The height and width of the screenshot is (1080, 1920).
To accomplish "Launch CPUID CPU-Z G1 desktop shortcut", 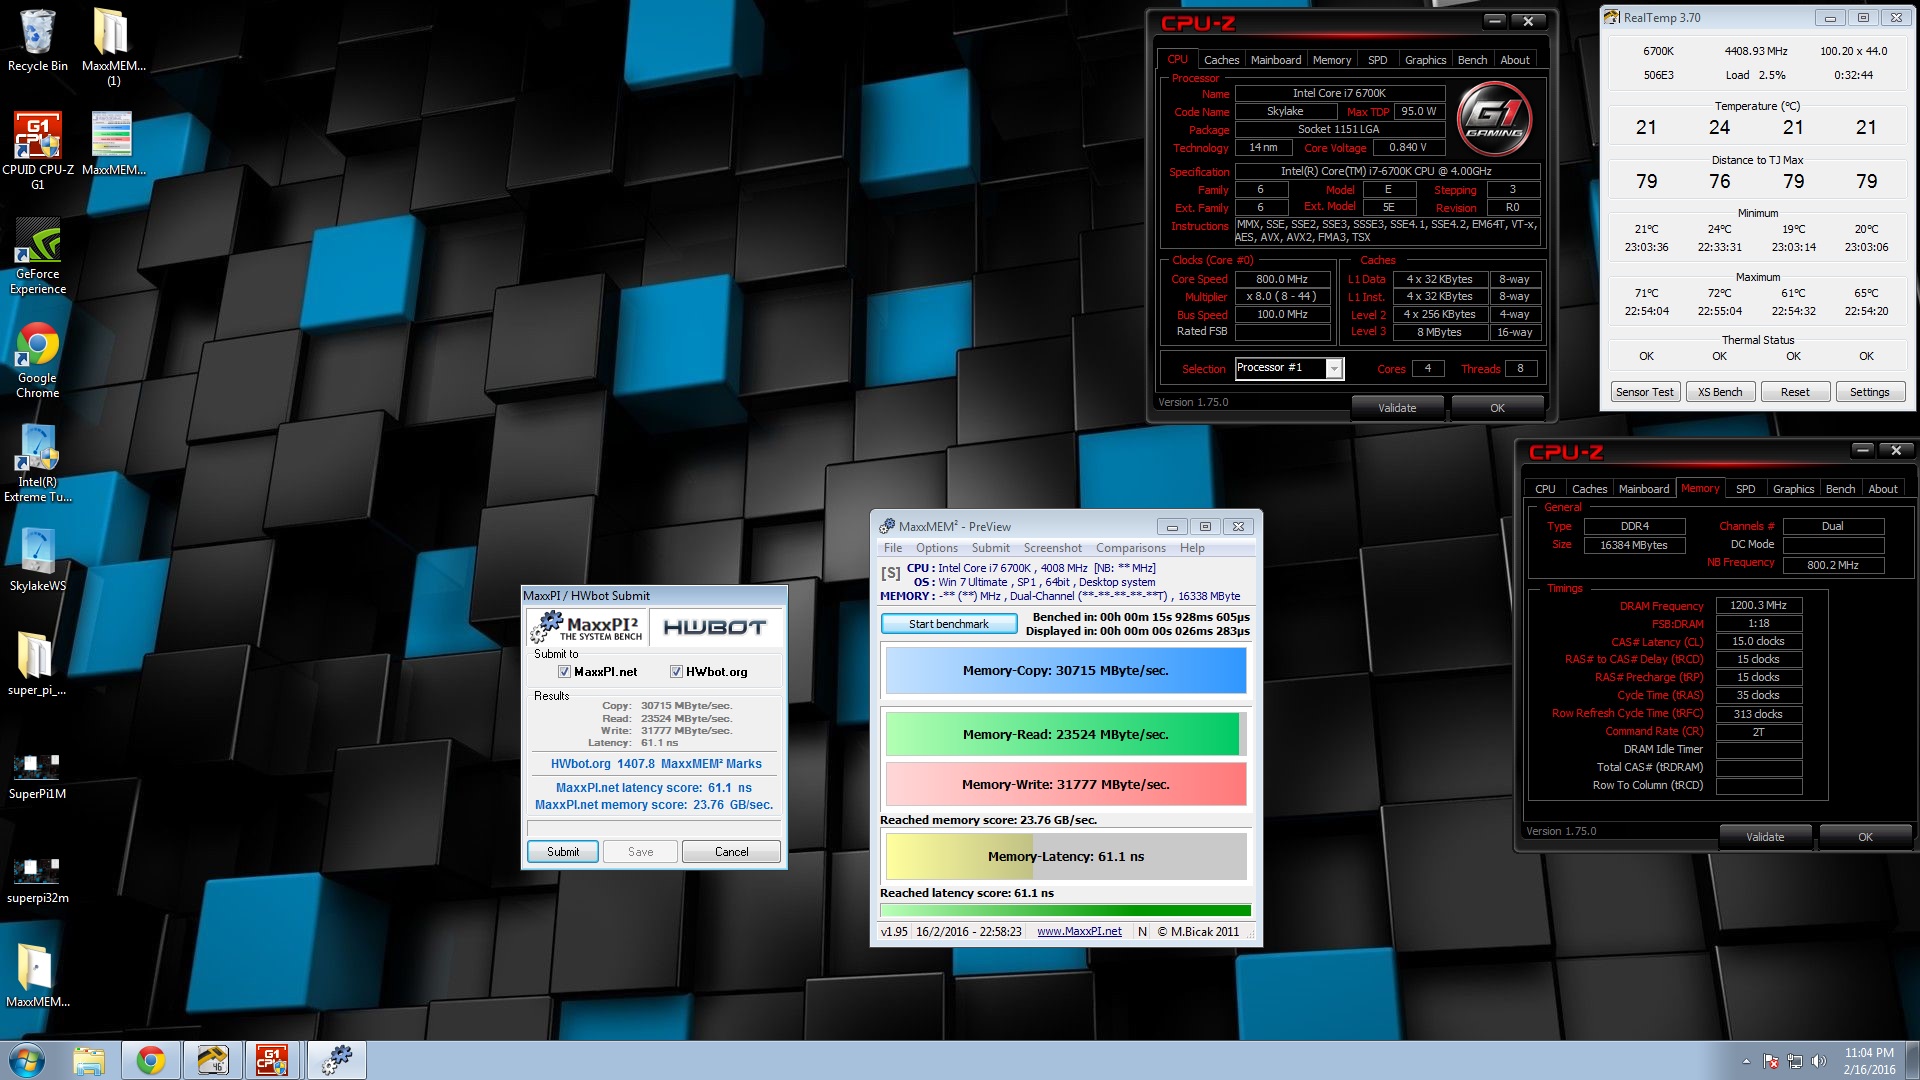I will 37,150.
